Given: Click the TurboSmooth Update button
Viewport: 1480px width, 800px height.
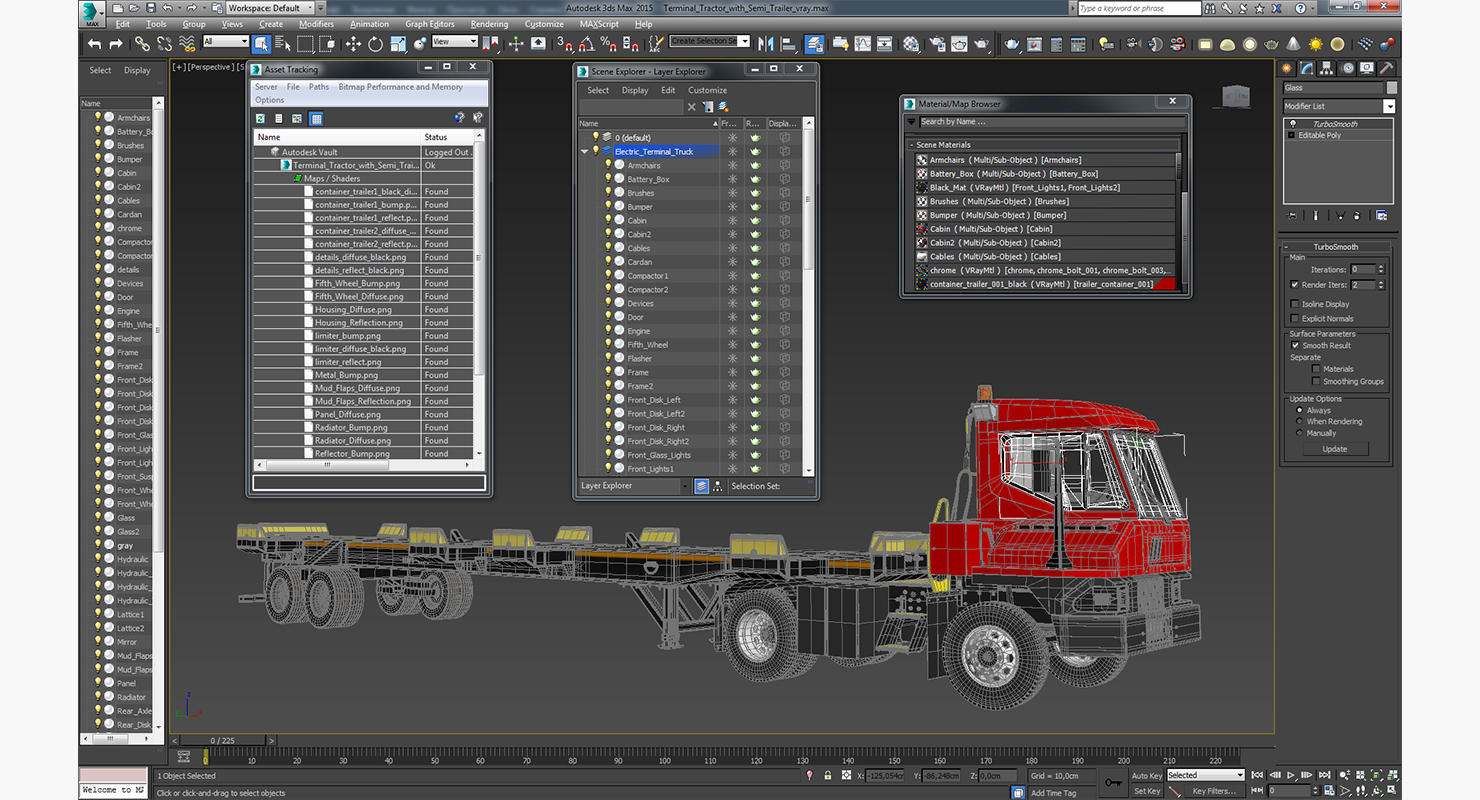Looking at the screenshot, I should [x=1335, y=449].
